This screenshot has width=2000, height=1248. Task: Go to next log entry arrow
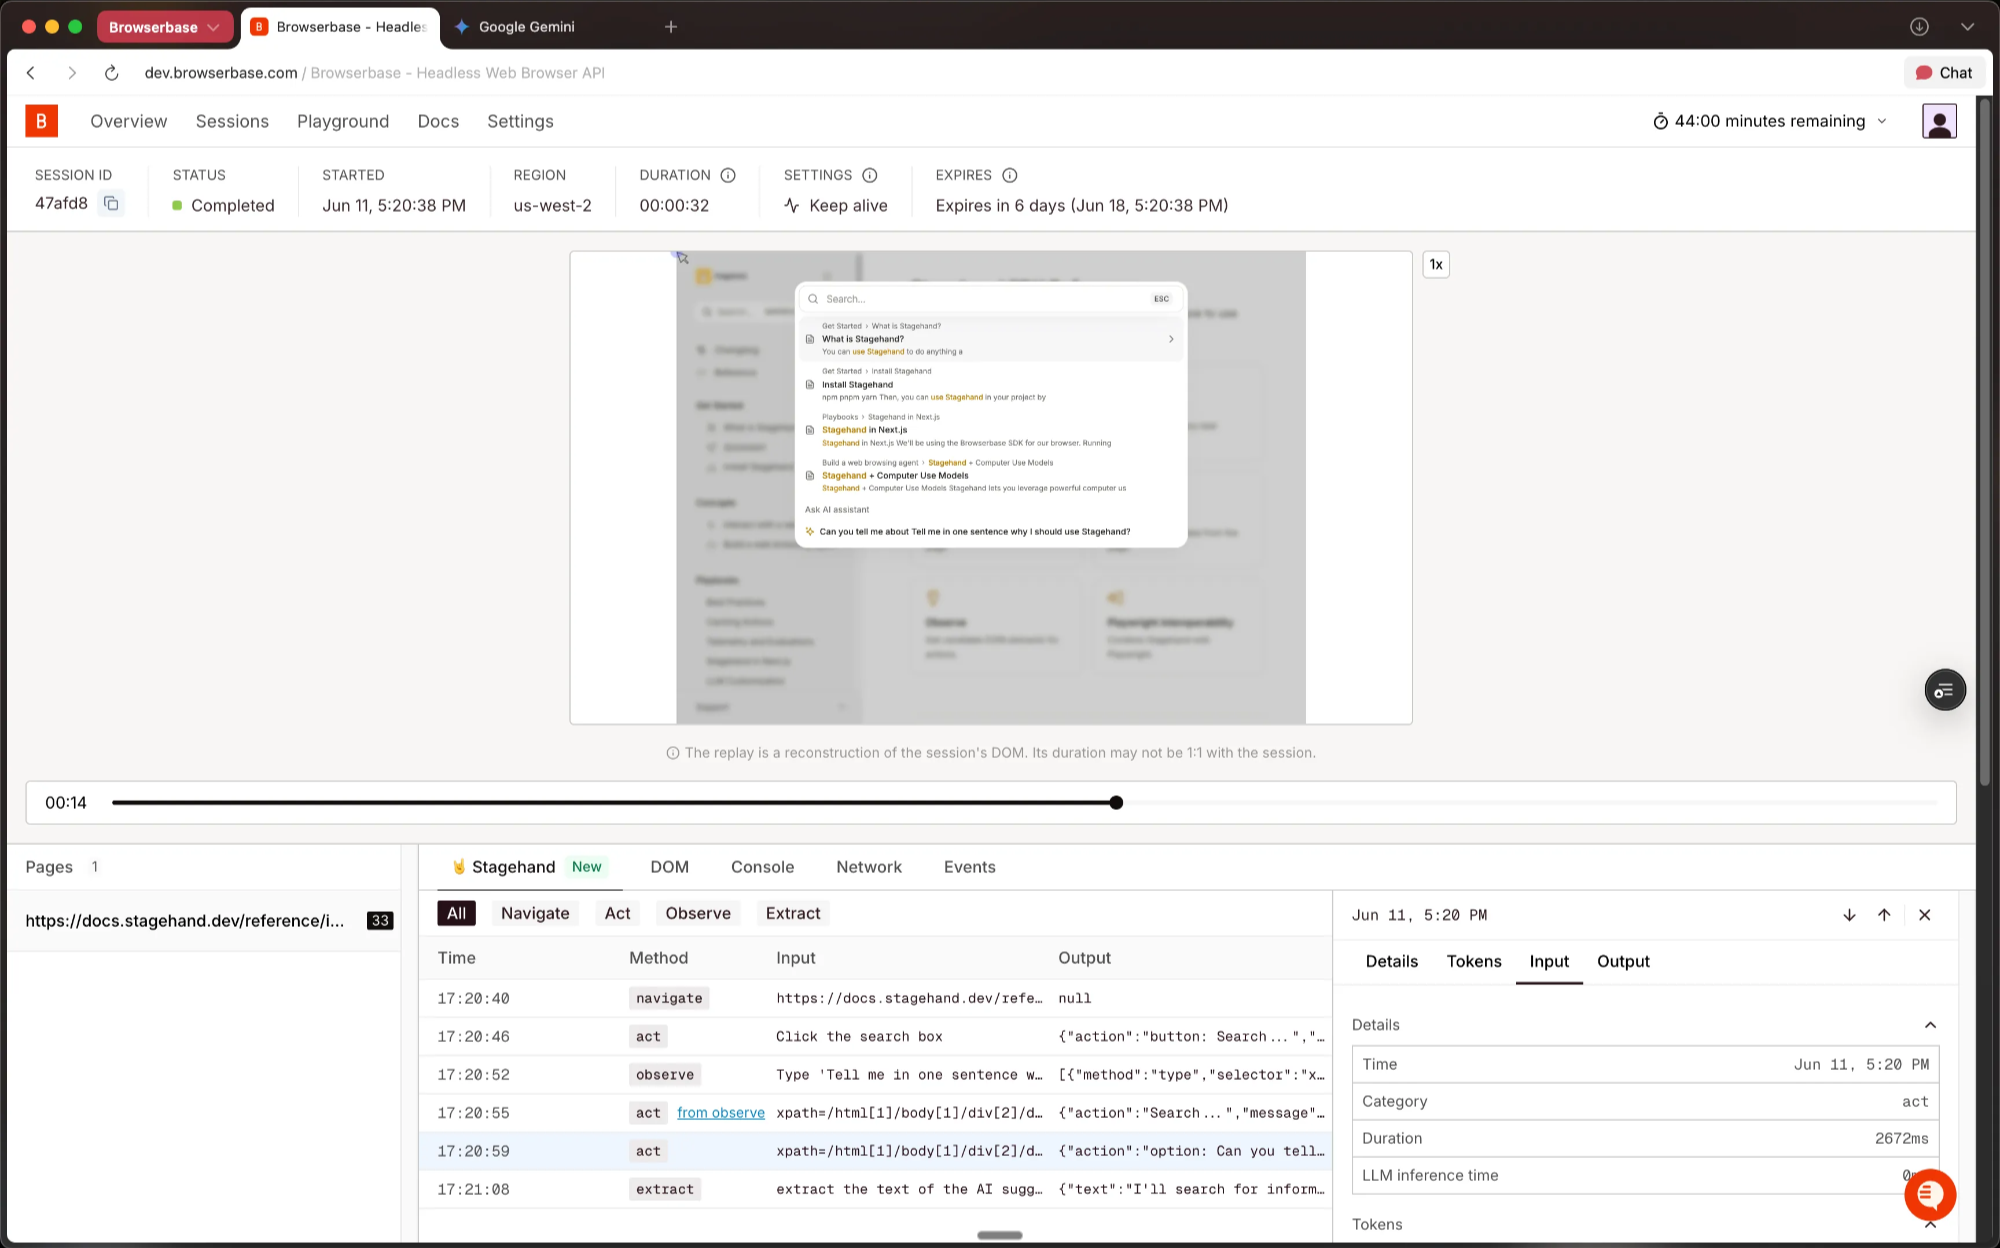point(1849,915)
